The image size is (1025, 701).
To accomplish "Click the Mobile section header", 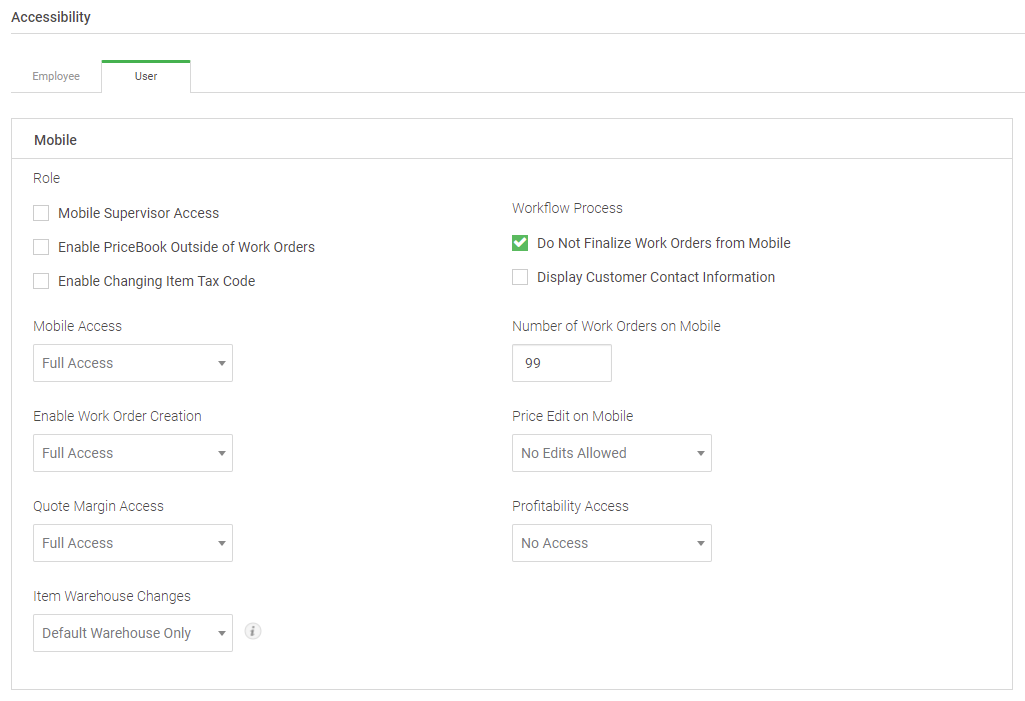I will tap(55, 139).
